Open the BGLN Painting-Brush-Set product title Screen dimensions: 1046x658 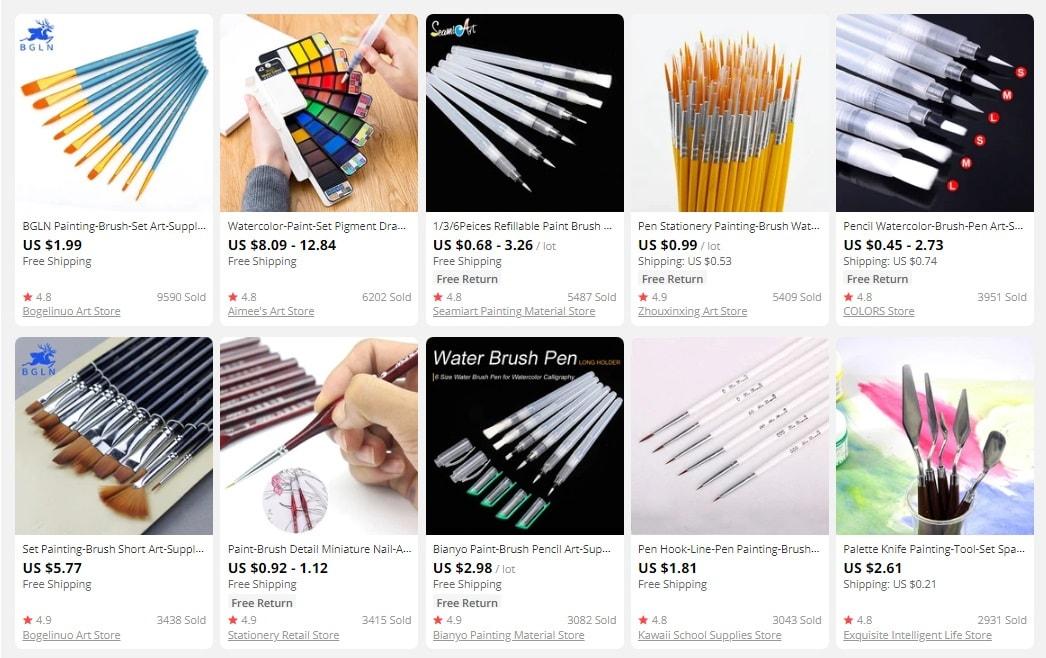114,226
